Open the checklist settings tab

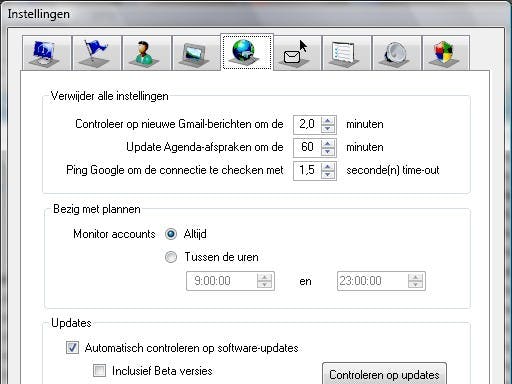click(347, 53)
